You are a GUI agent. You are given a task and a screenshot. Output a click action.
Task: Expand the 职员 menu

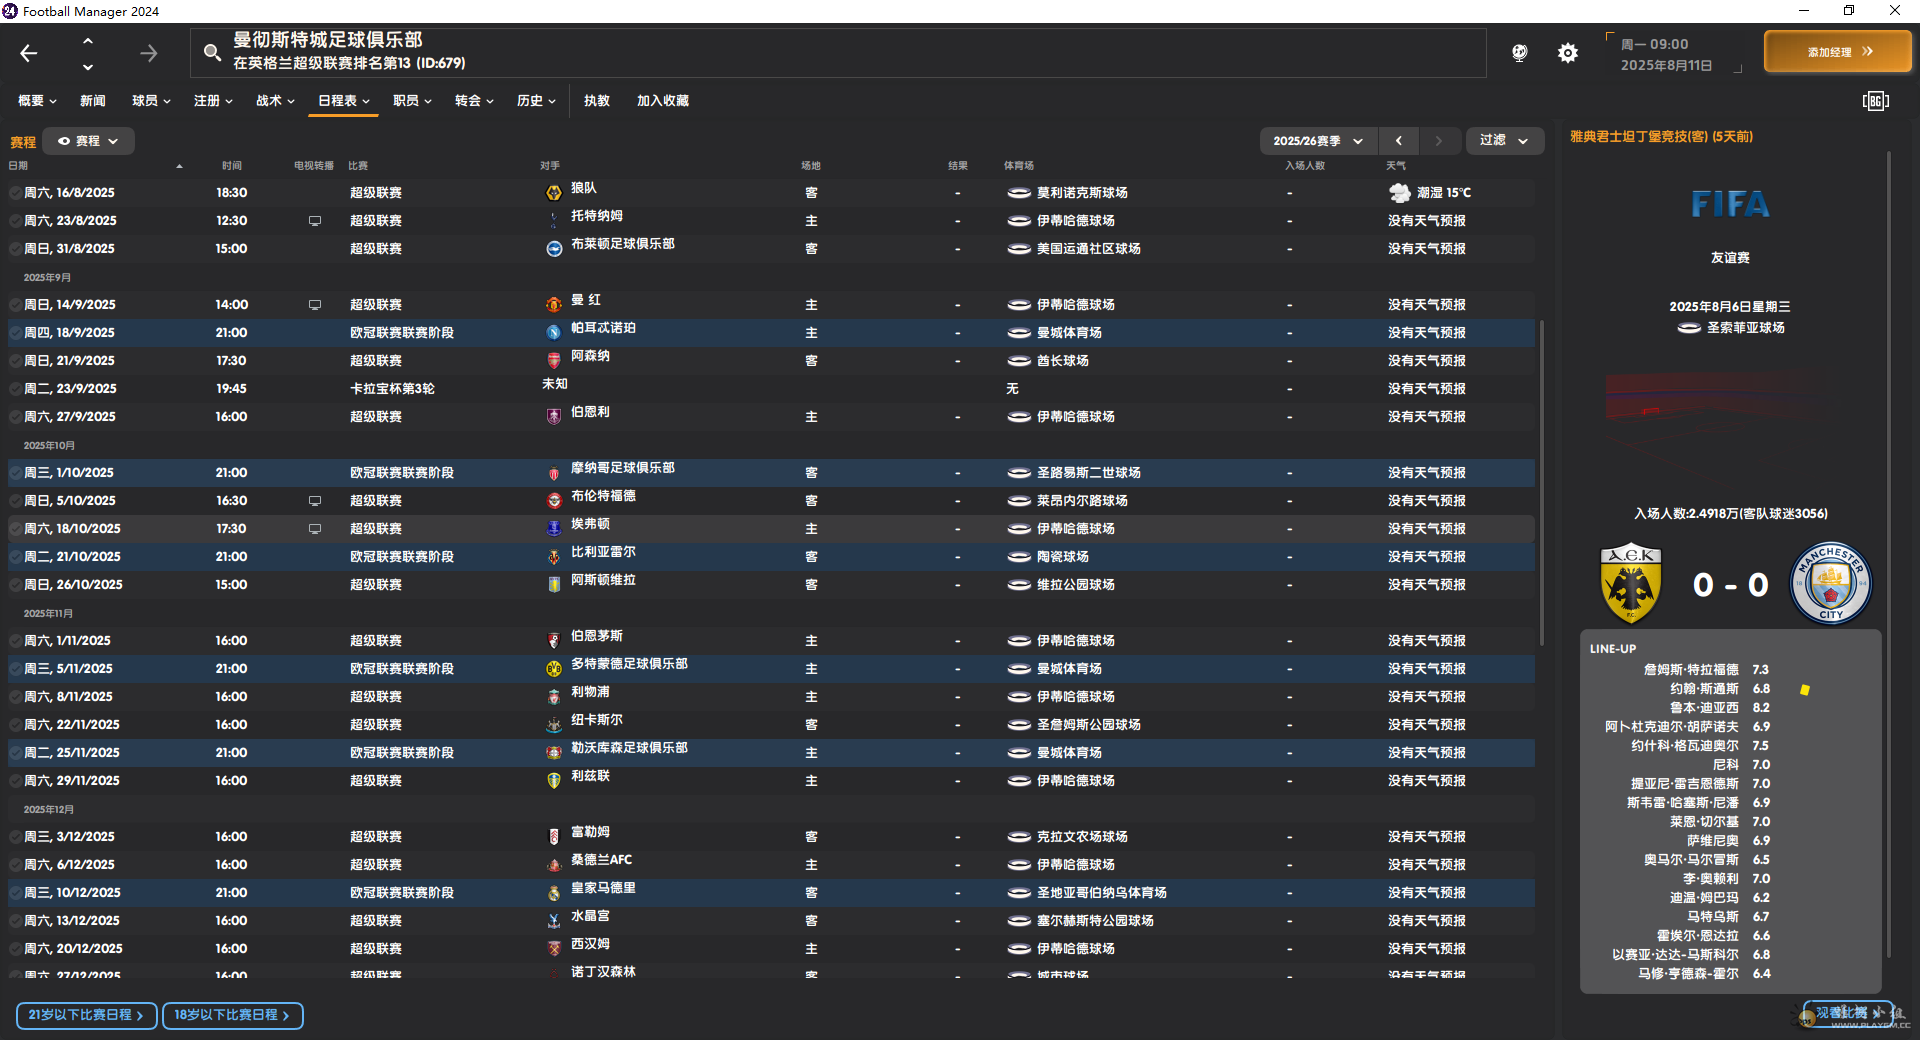pyautogui.click(x=412, y=101)
